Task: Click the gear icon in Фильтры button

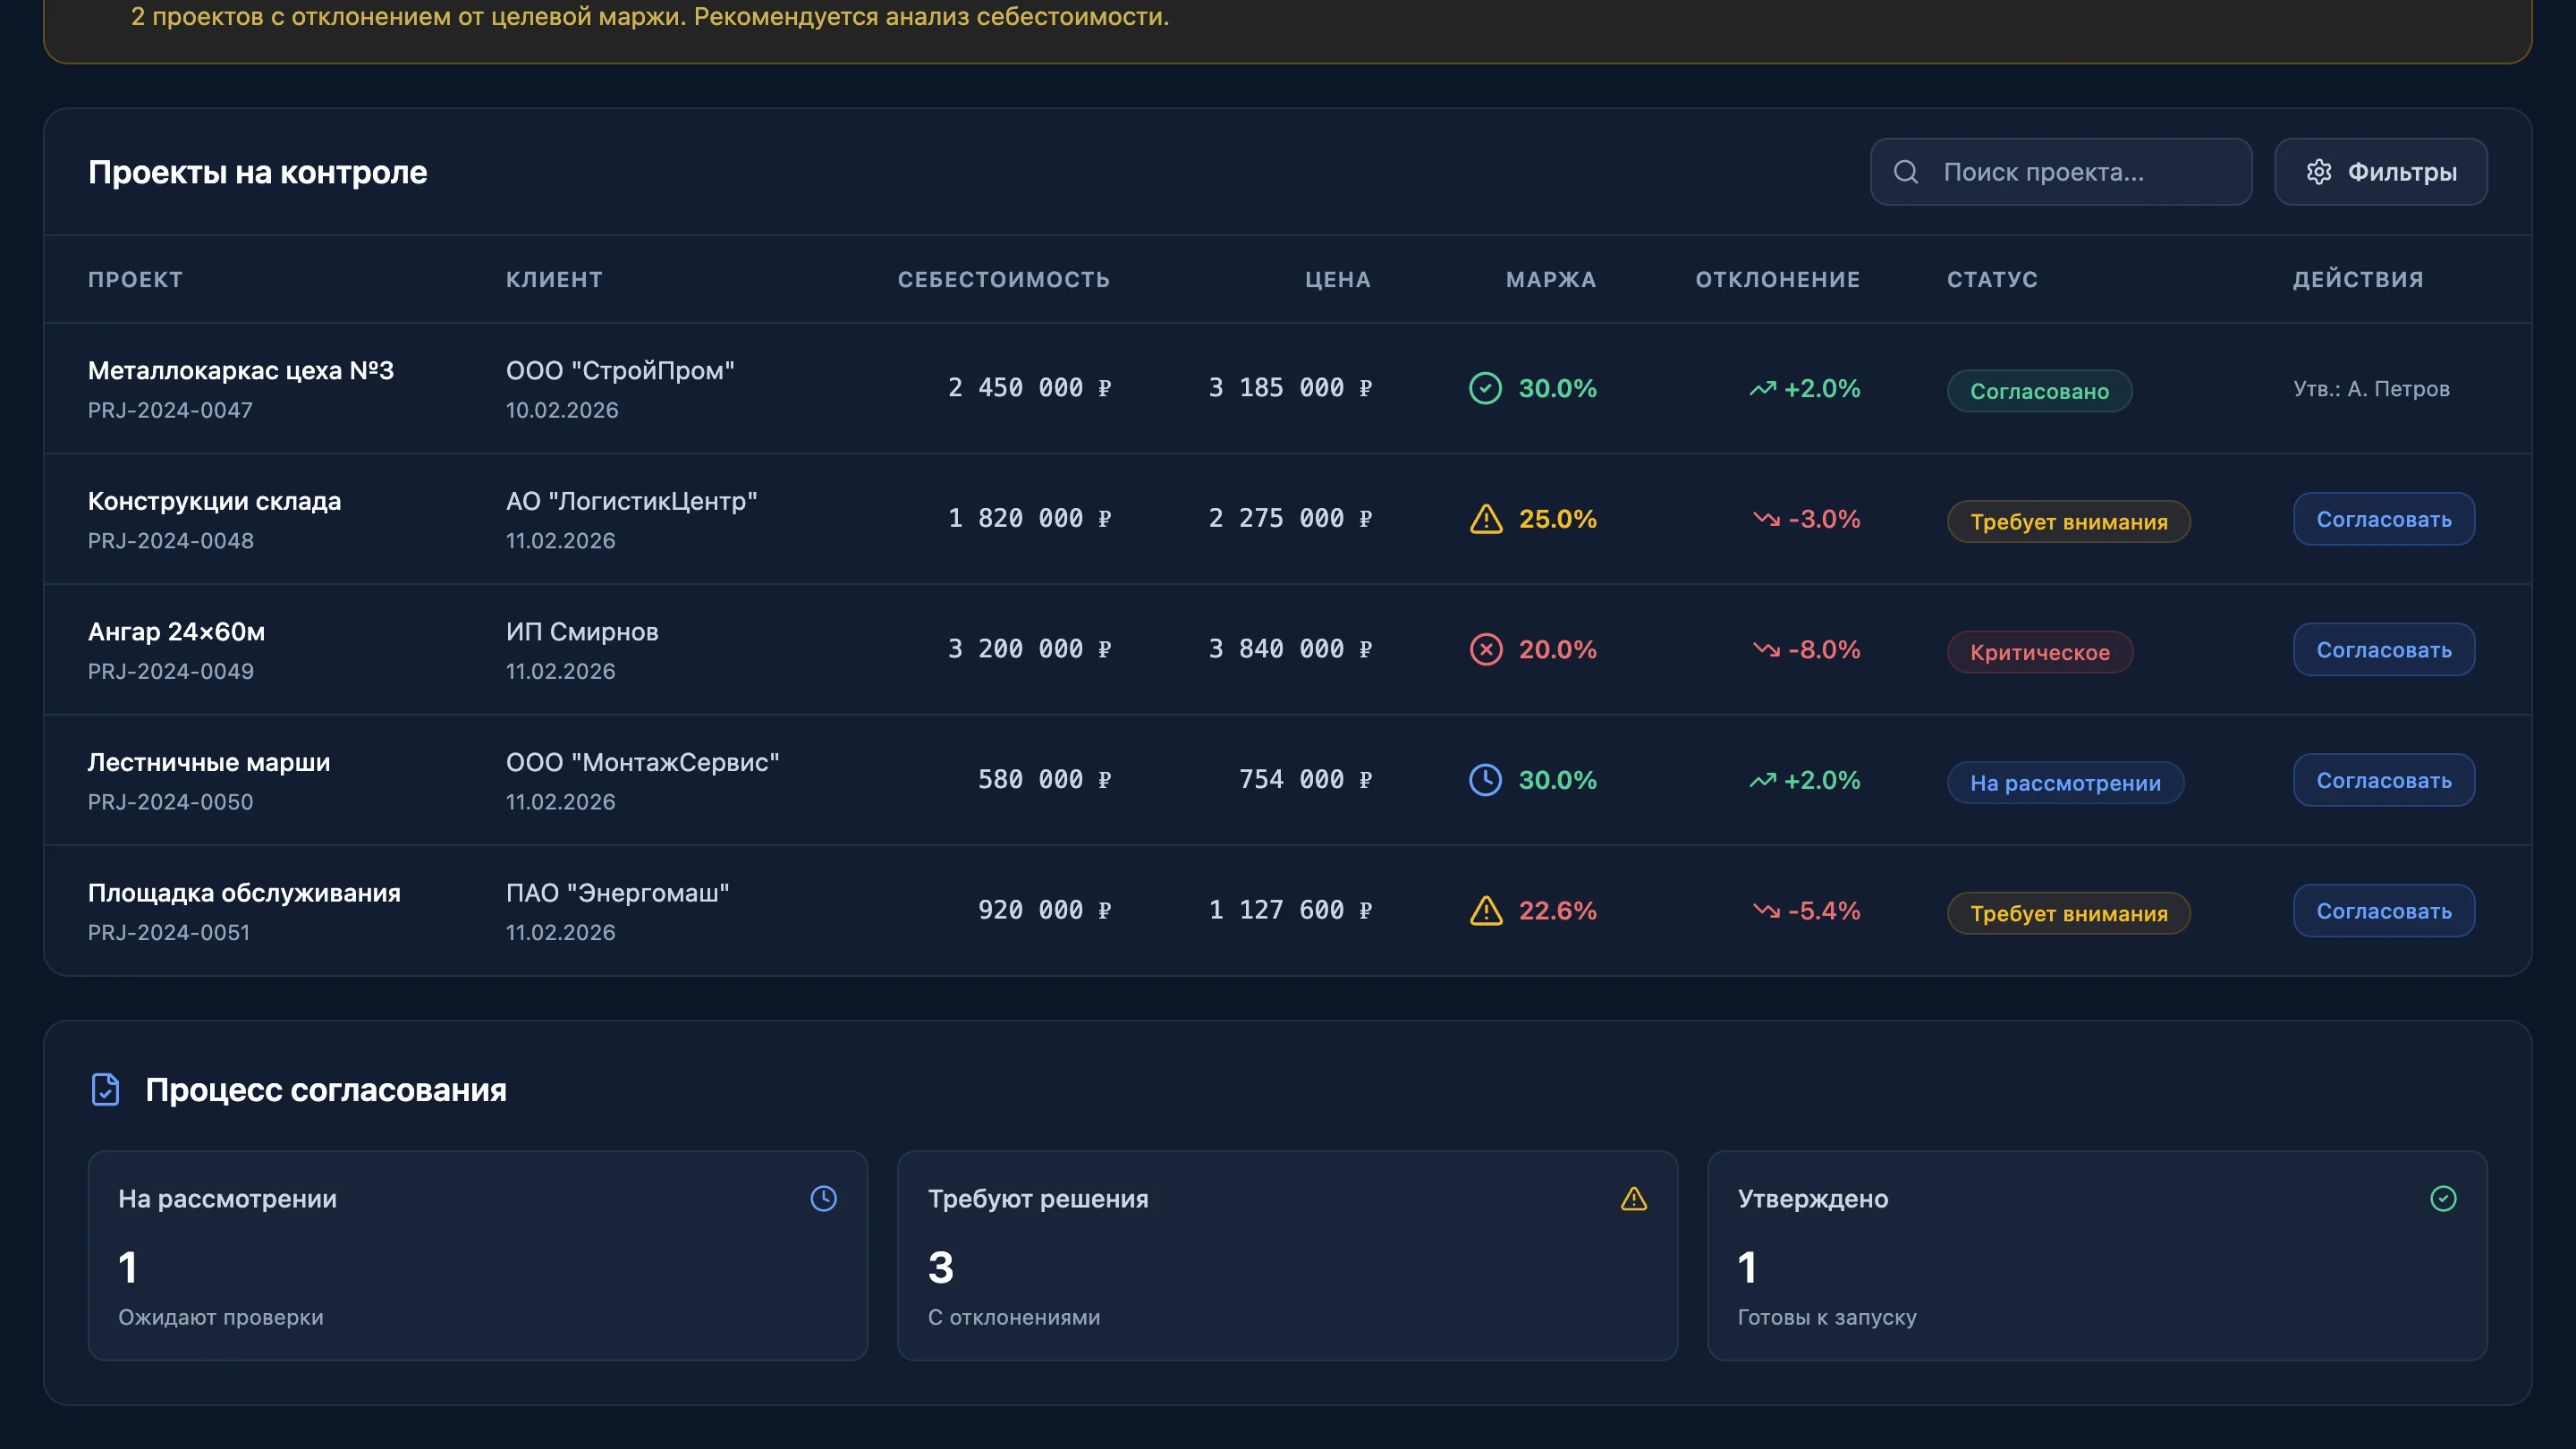Action: 2318,172
